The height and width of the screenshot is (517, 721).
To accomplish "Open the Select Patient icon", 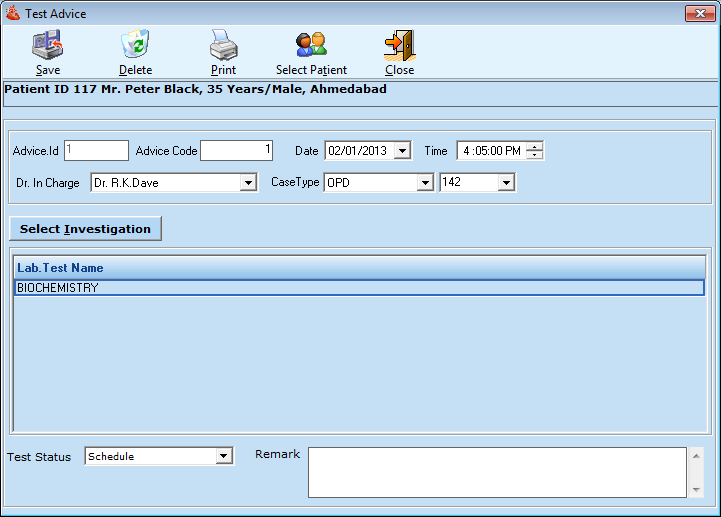I will [x=311, y=46].
